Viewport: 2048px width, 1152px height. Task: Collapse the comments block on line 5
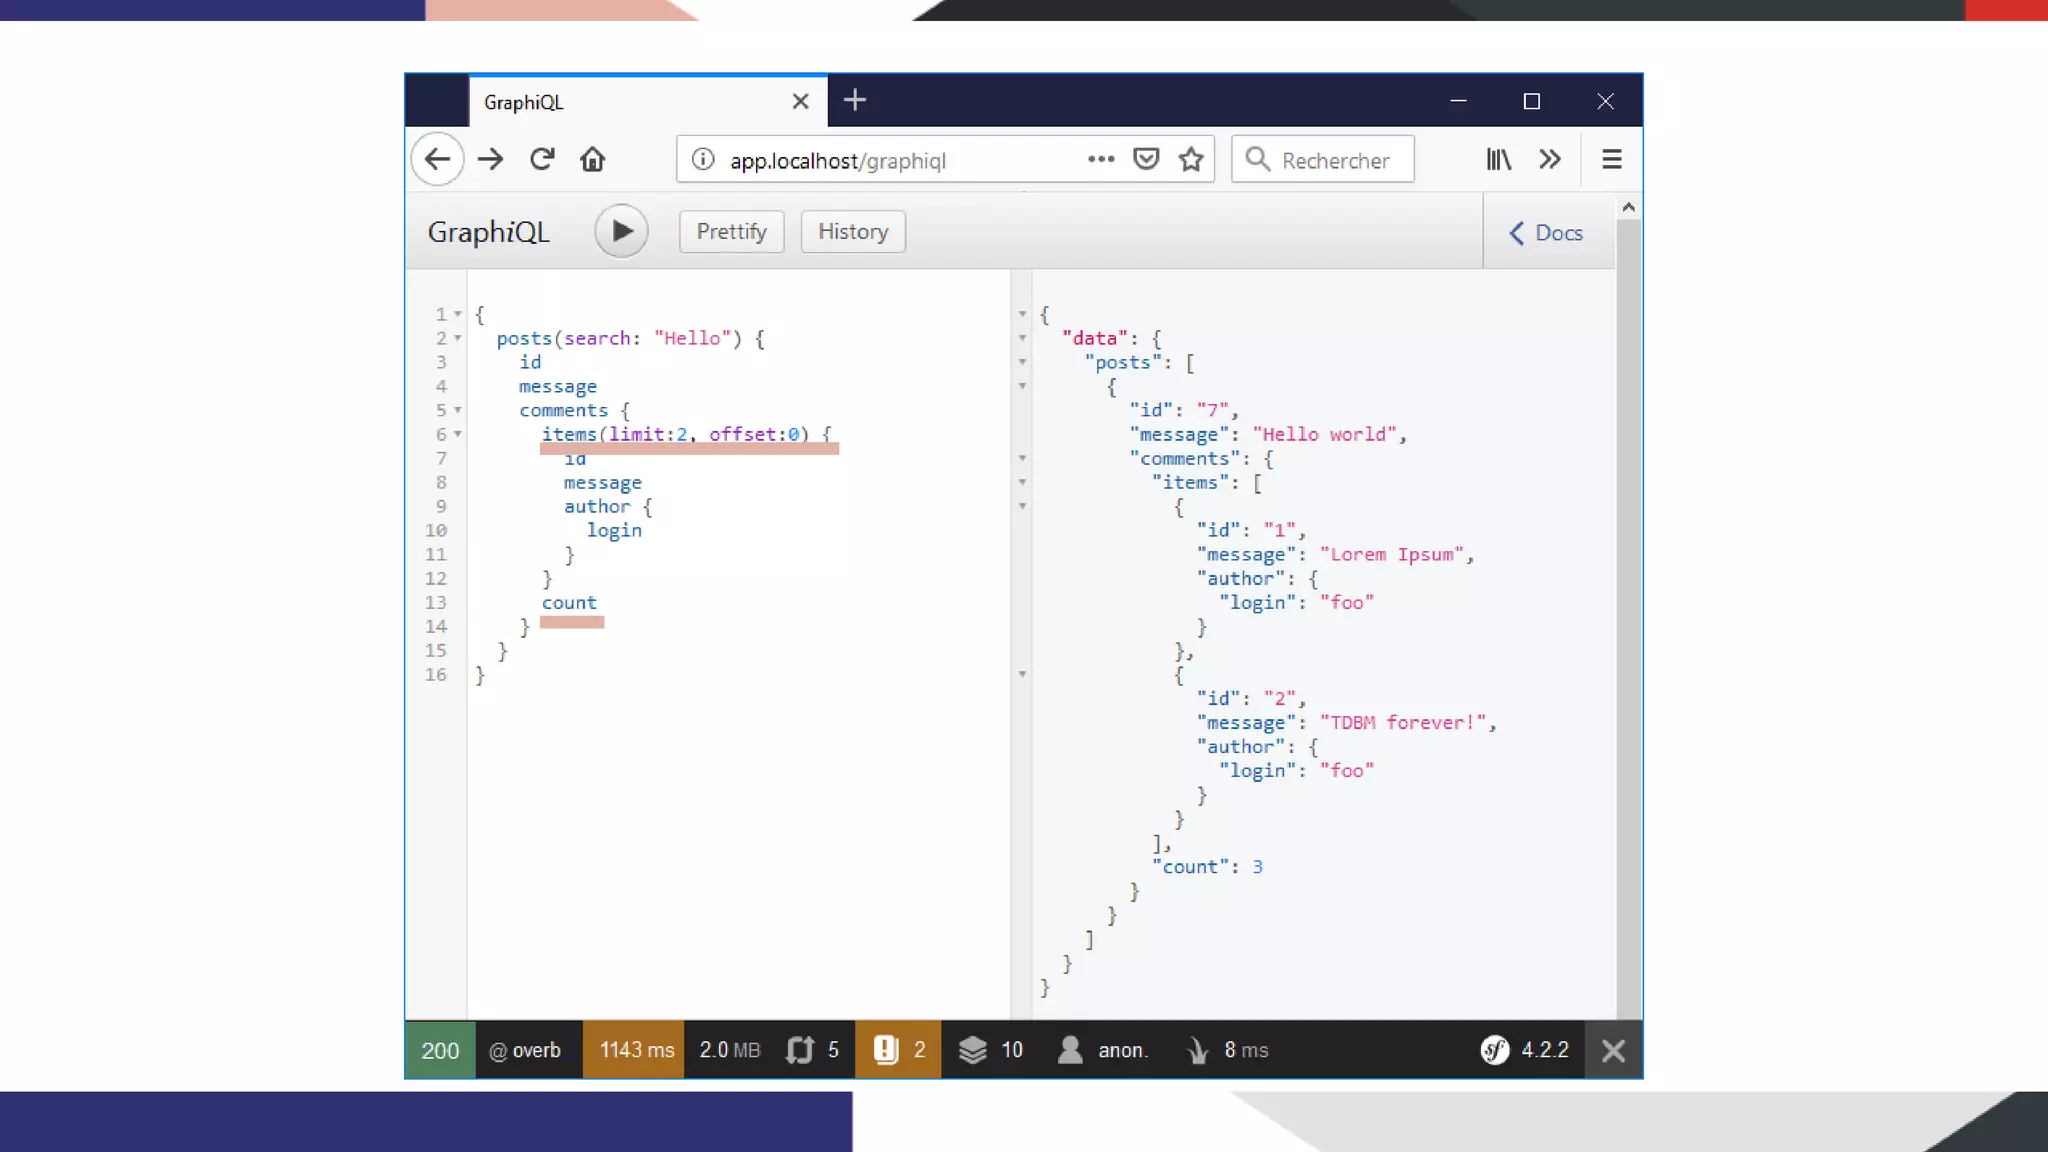pos(458,410)
